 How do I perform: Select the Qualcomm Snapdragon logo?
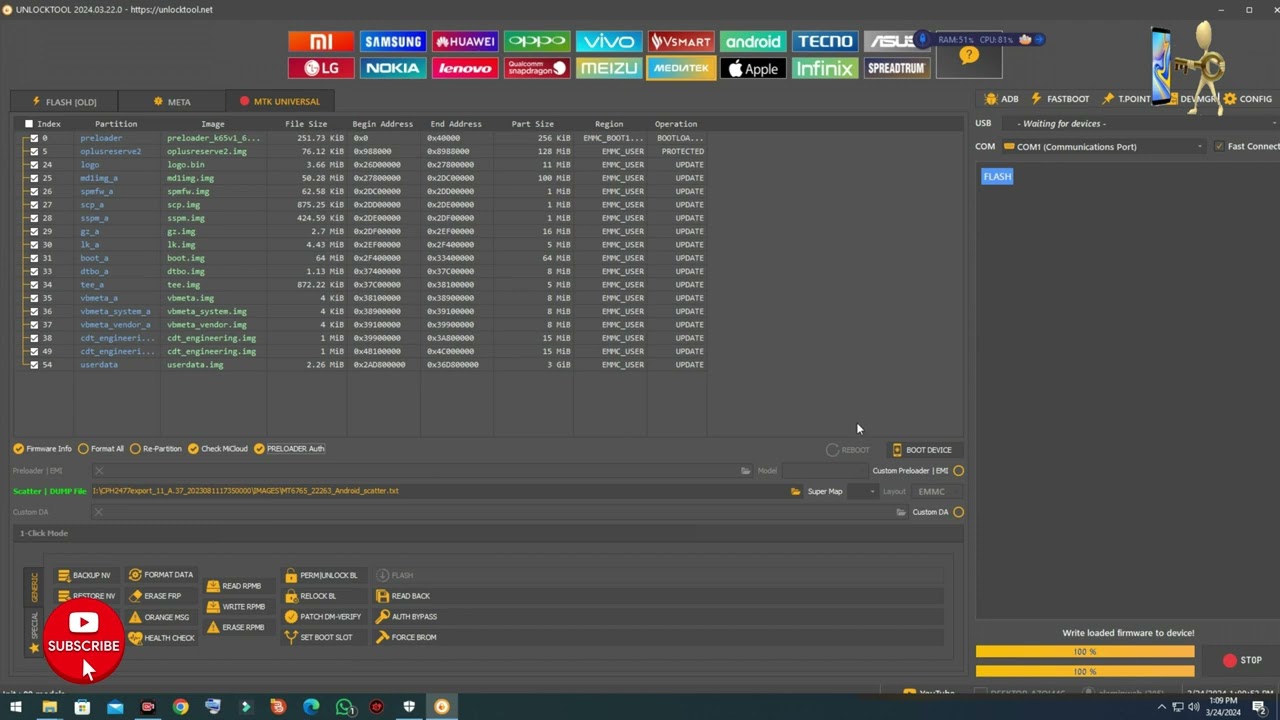[537, 68]
